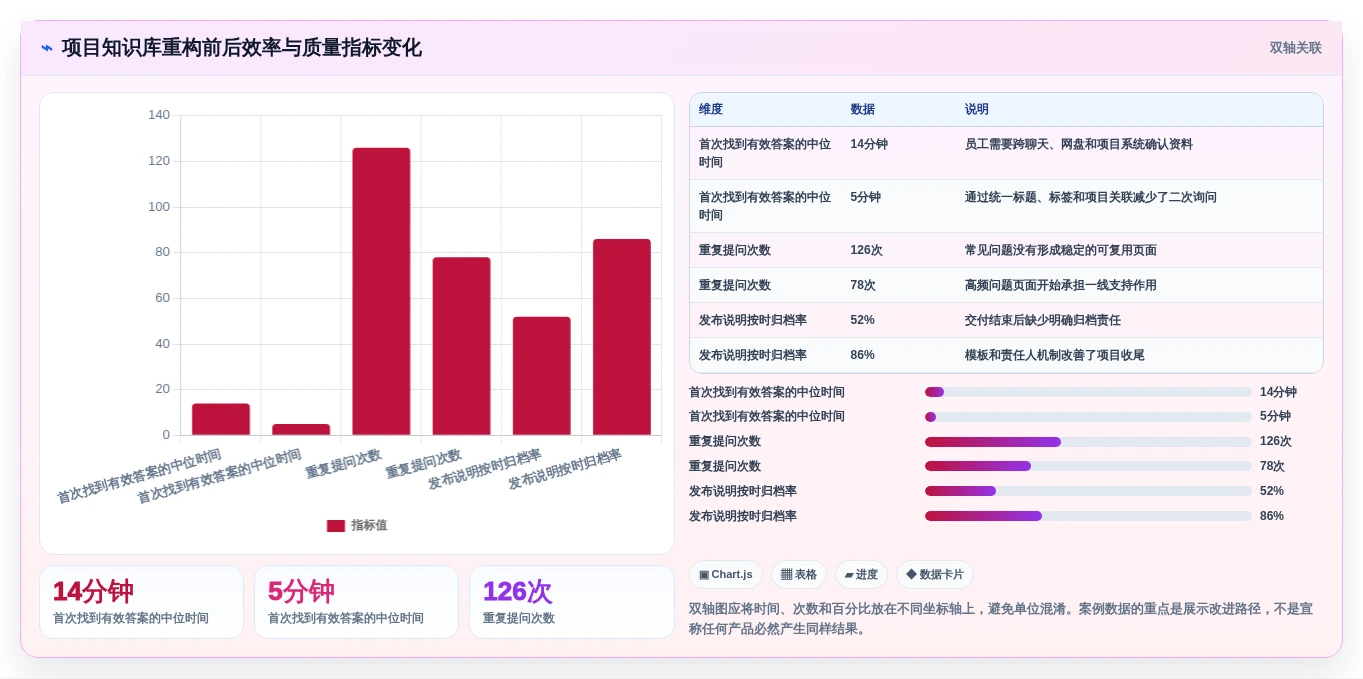Click the 52% cell in the table

(x=863, y=320)
